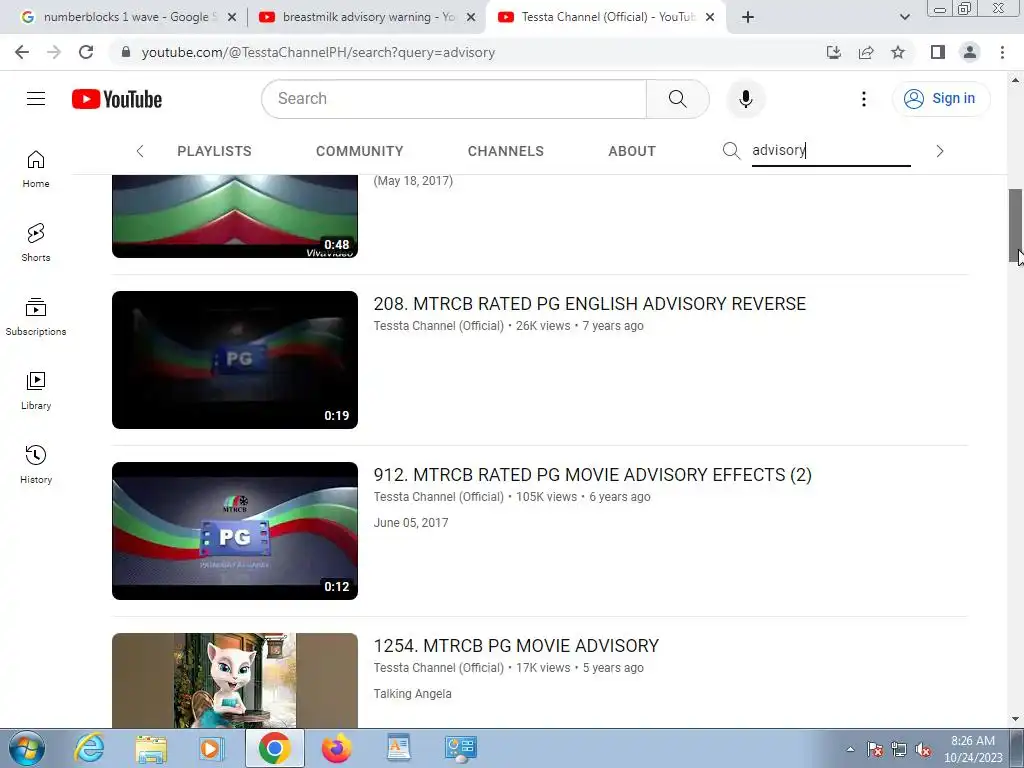Viewport: 1024px width, 768px height.
Task: Launch Firefox from the taskbar
Action: pyautogui.click(x=336, y=748)
